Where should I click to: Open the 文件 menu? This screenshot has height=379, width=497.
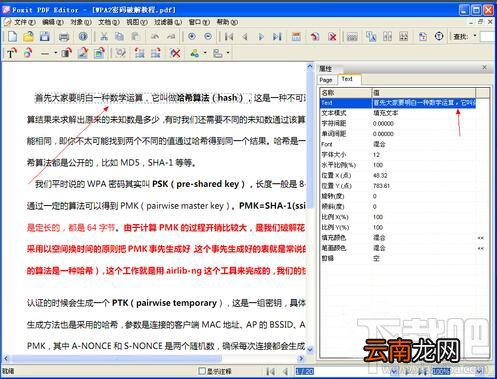(24, 22)
